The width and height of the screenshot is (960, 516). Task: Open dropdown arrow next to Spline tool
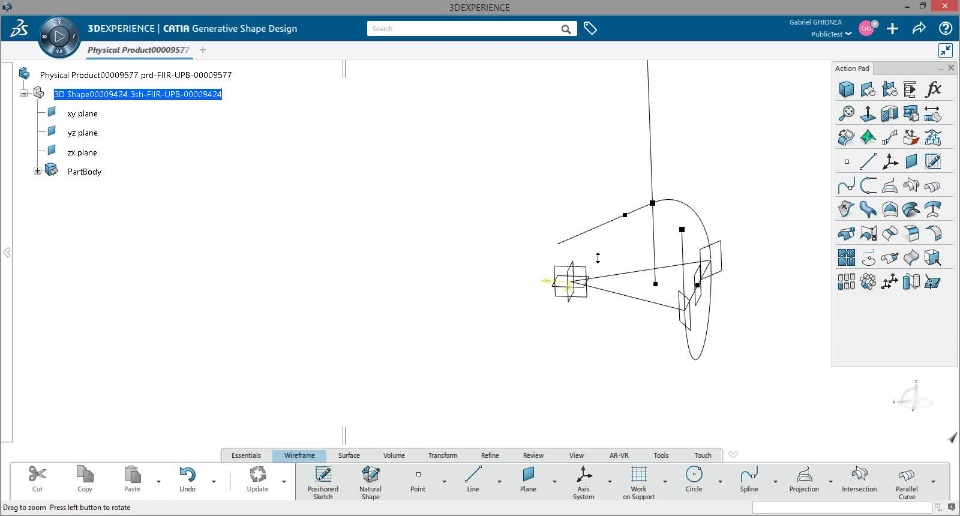(x=775, y=482)
